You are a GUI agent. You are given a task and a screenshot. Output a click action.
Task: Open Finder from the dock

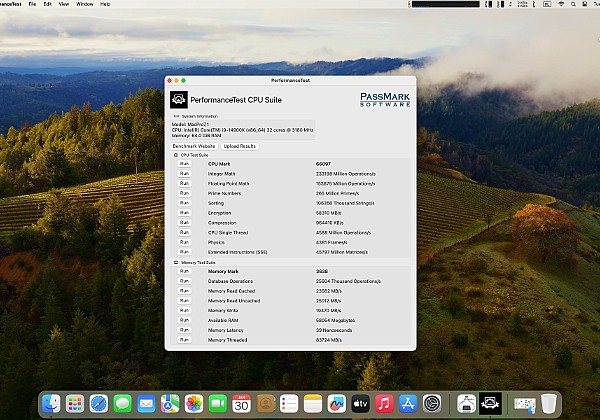tap(51, 404)
